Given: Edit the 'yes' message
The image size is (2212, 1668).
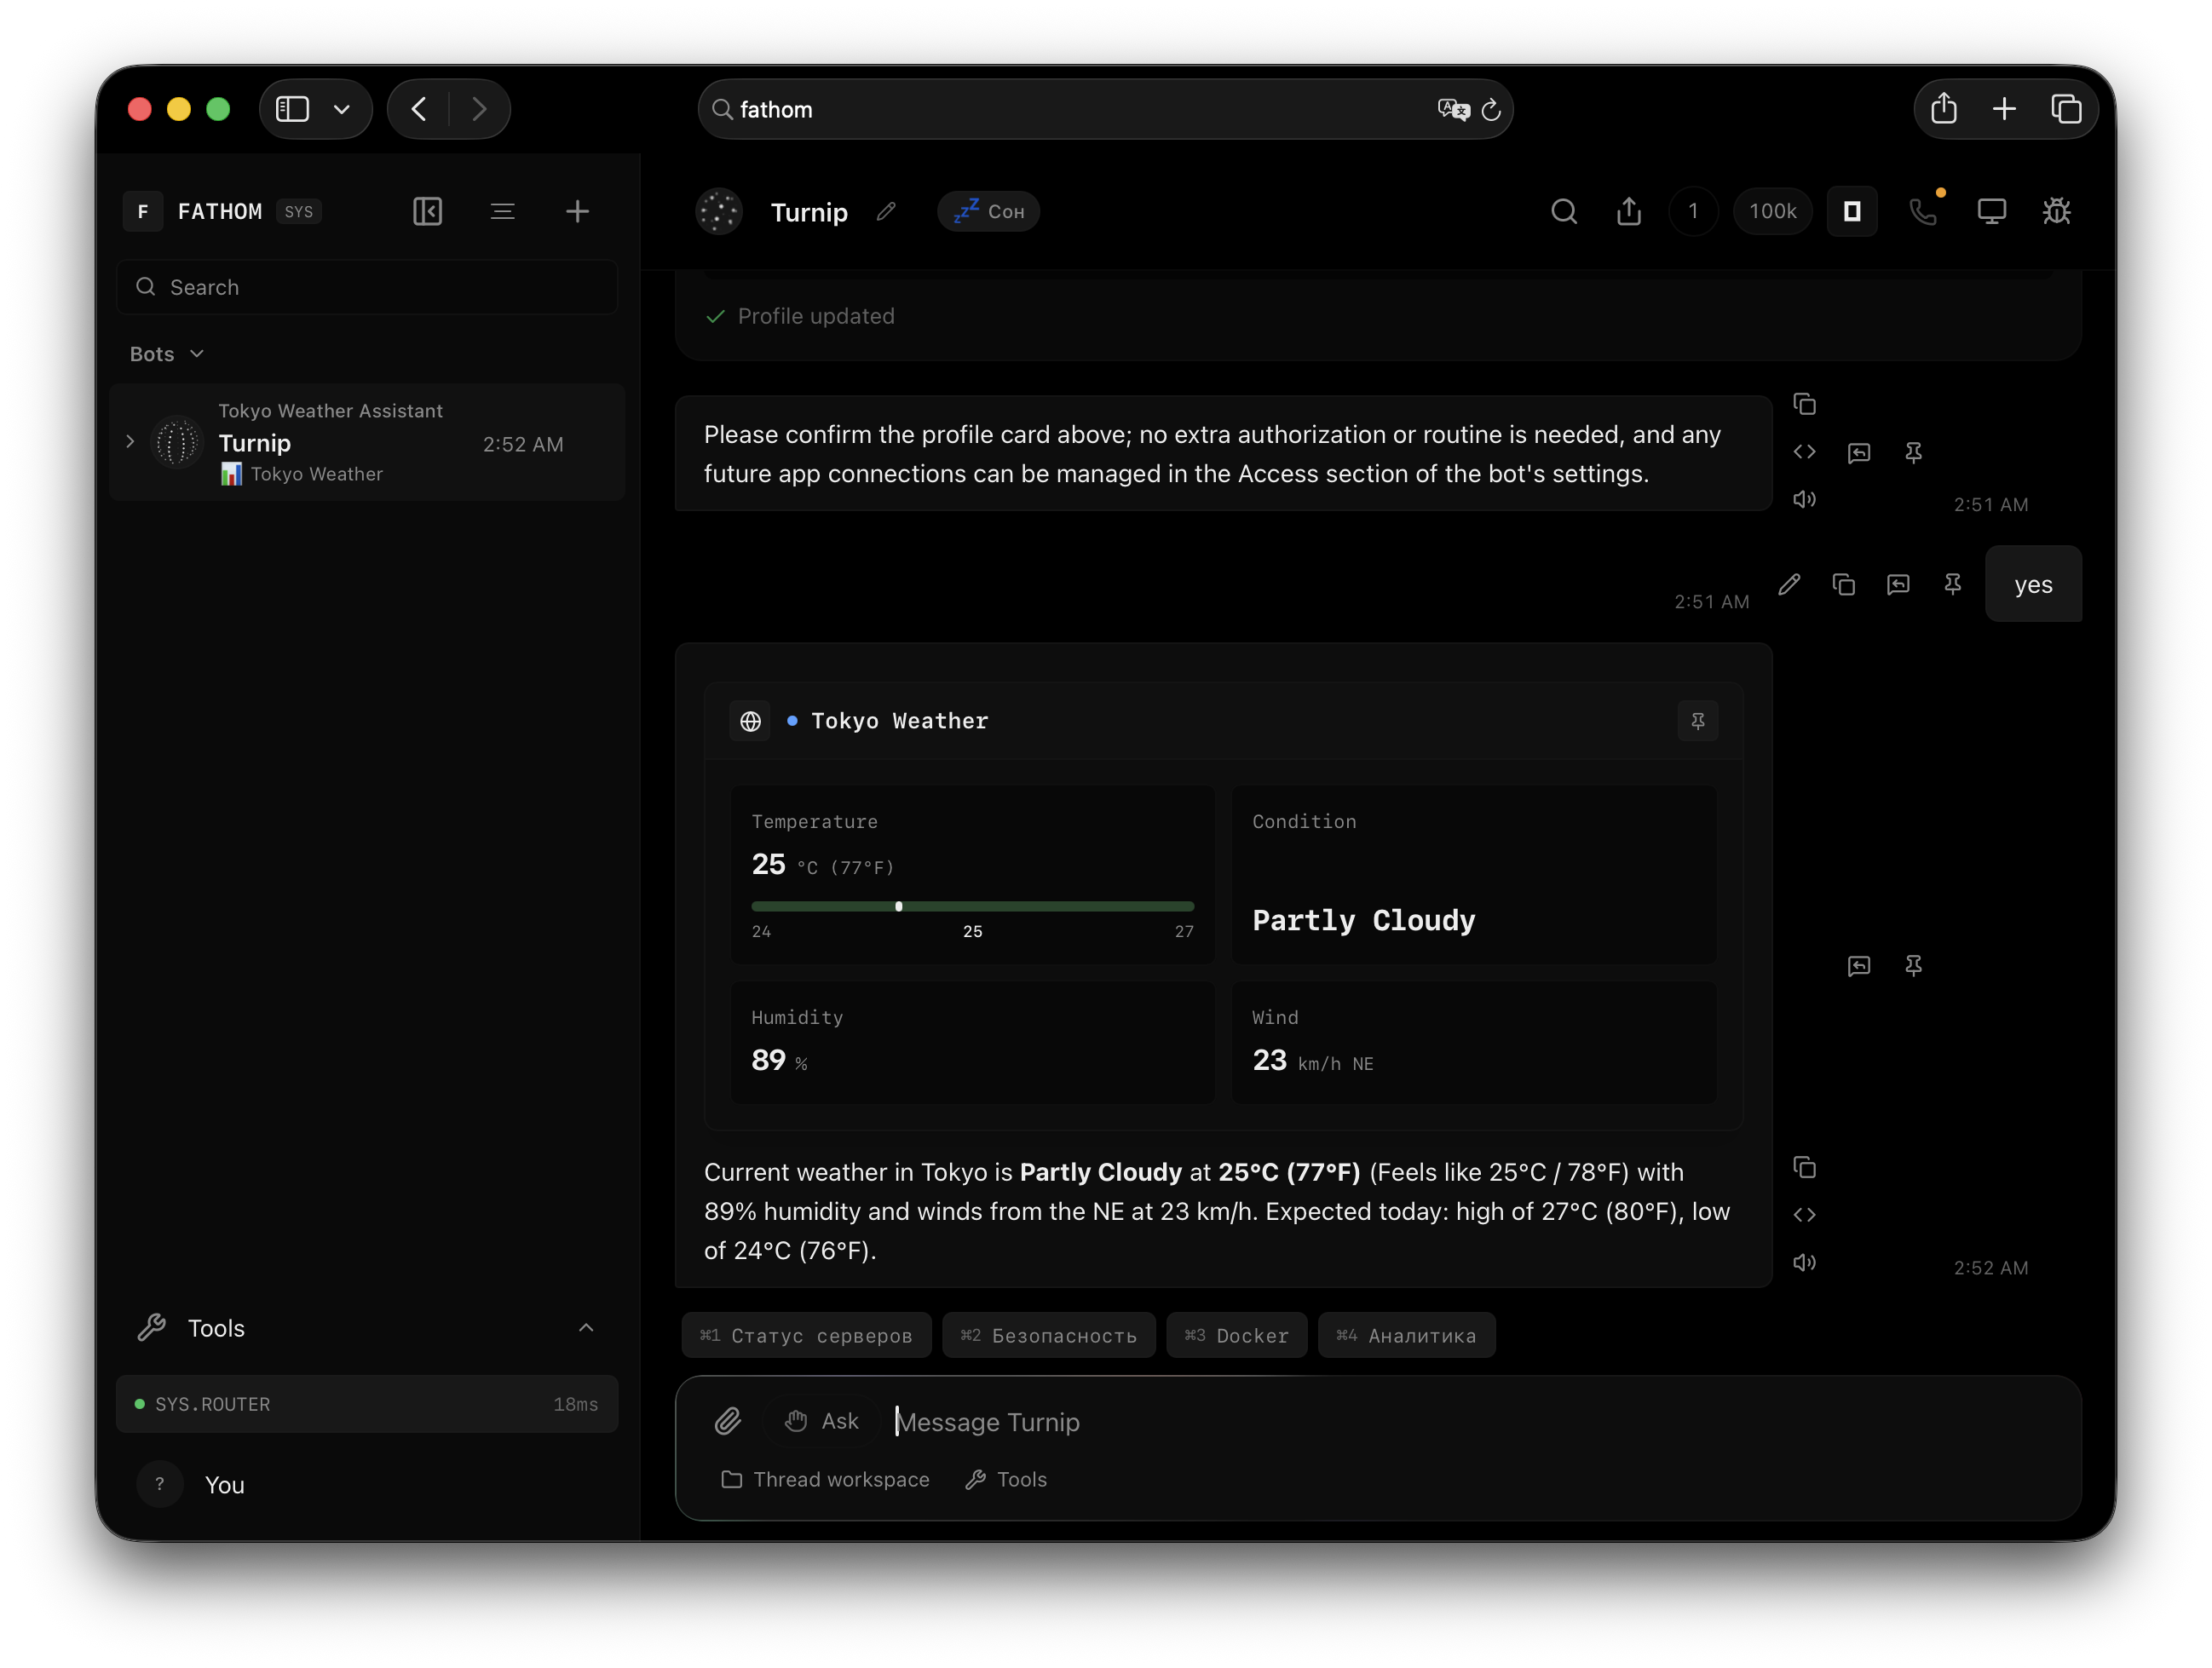Looking at the screenshot, I should 1790,584.
